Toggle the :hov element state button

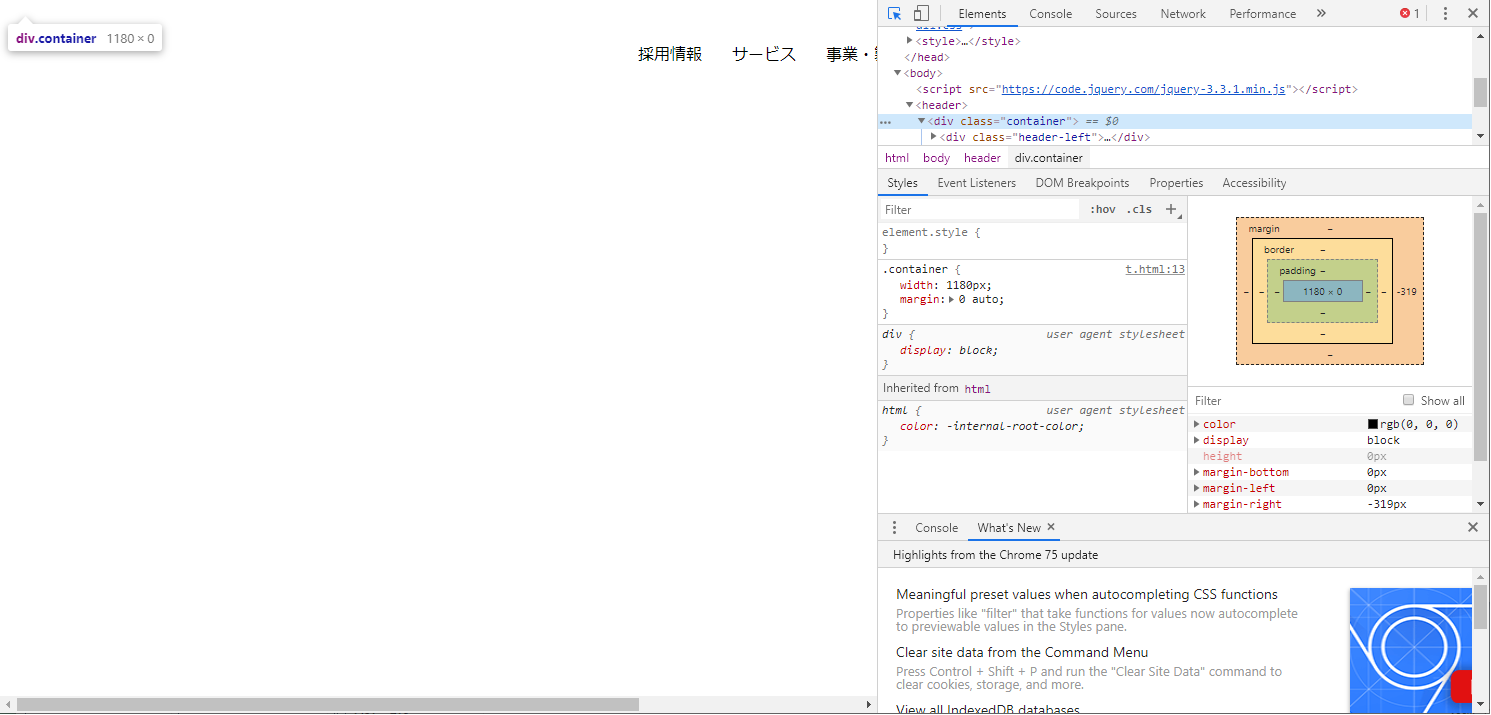click(1103, 210)
